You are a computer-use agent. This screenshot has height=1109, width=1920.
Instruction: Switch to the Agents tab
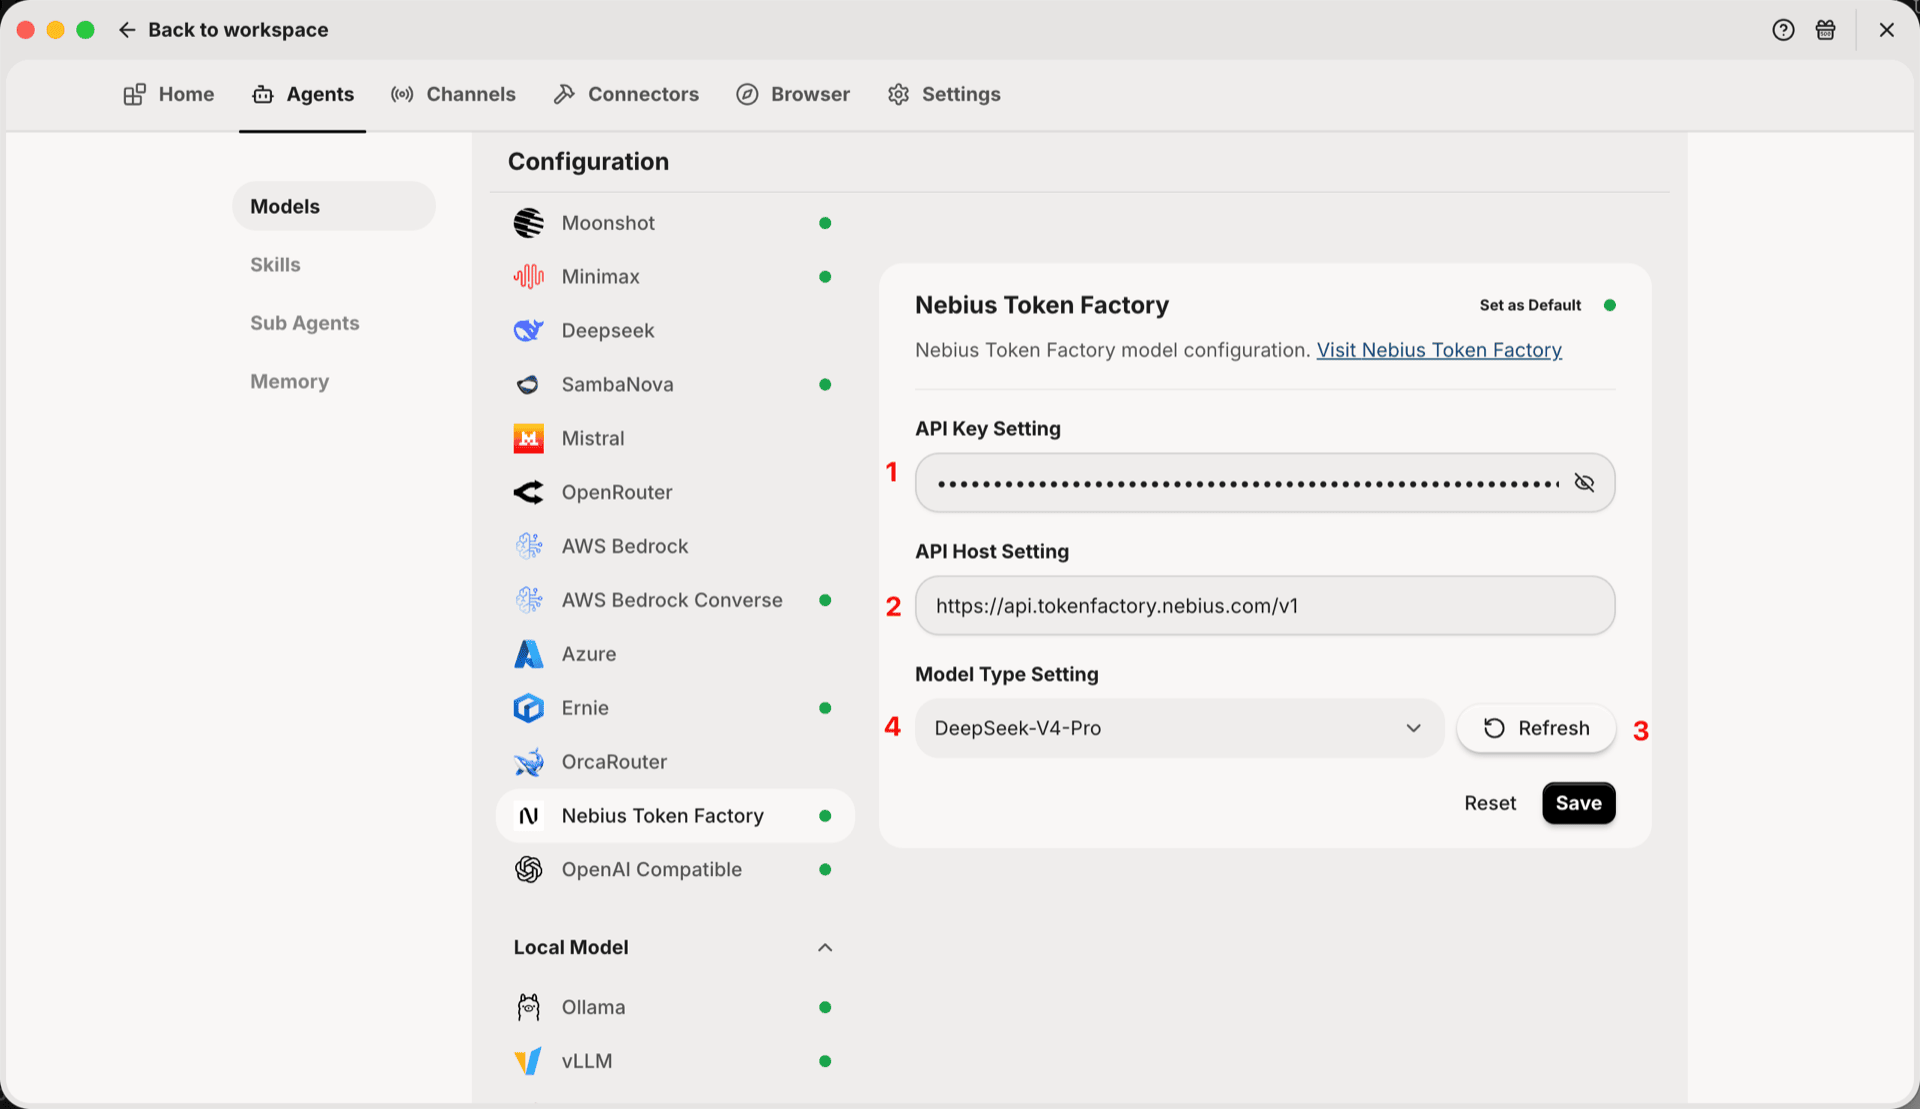pyautogui.click(x=303, y=94)
